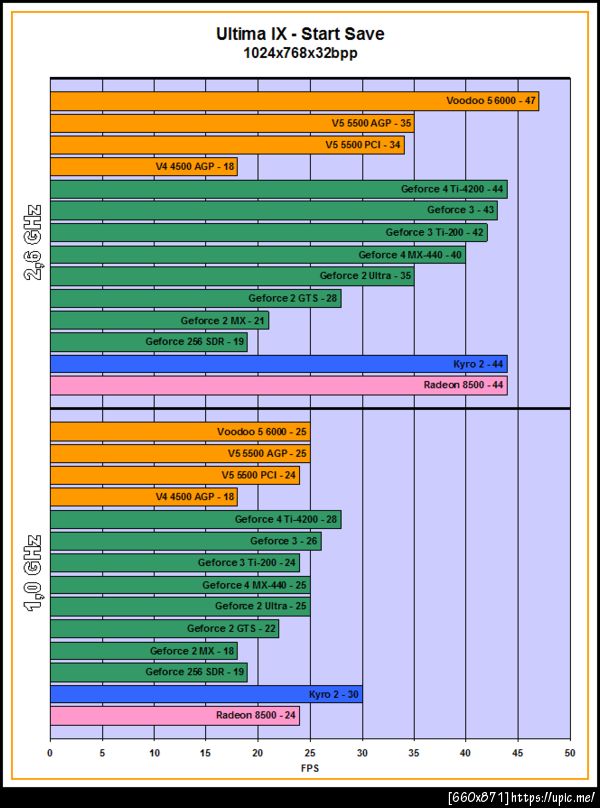This screenshot has width=600, height=808.
Task: Select the pink "Radeon 8500 - 44" bar
Action: click(279, 386)
